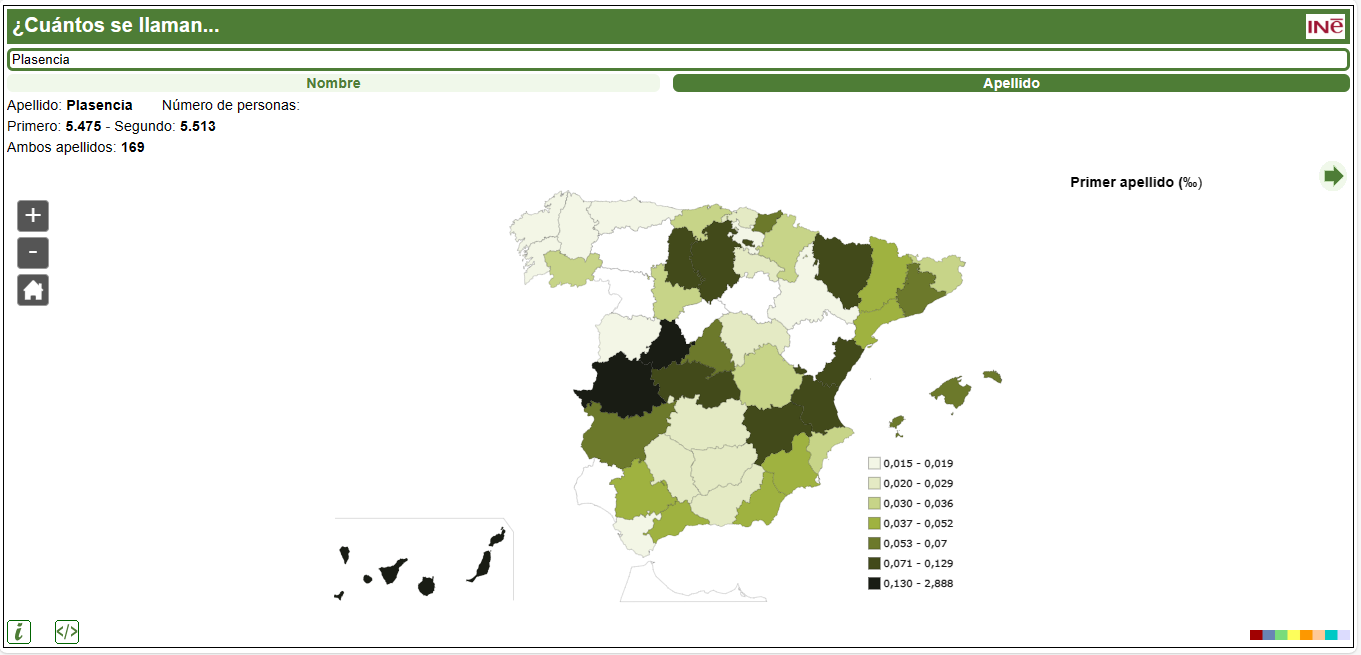Switch to the Apellido tab
Image resolution: width=1361 pixels, height=655 pixels.
(x=1013, y=83)
